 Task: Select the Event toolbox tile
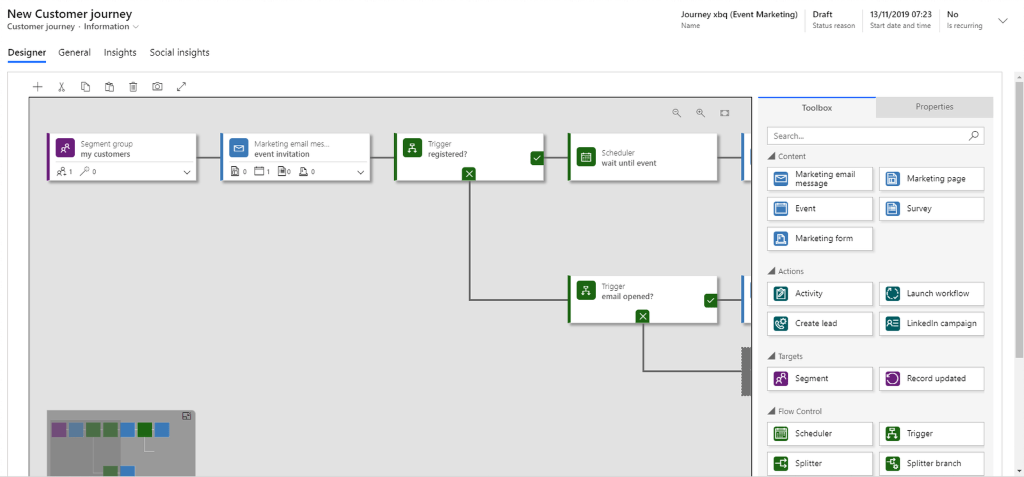(x=820, y=208)
